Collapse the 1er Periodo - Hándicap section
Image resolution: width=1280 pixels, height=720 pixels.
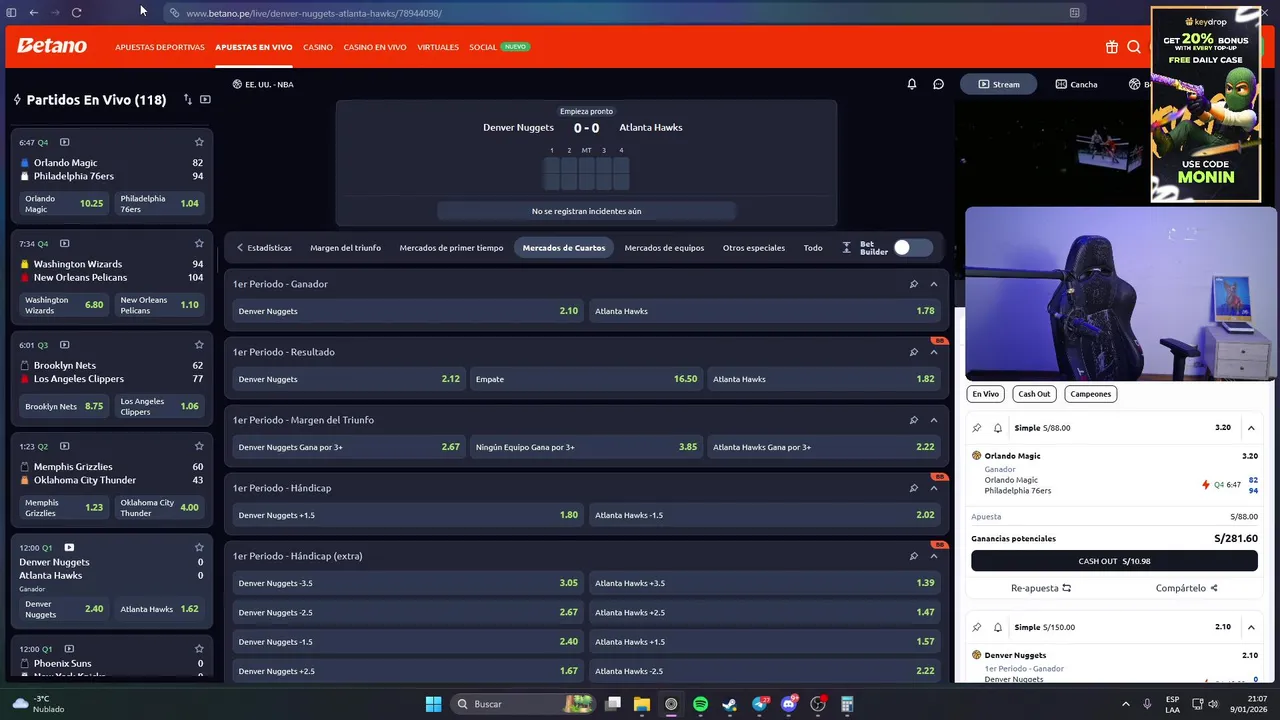click(934, 488)
